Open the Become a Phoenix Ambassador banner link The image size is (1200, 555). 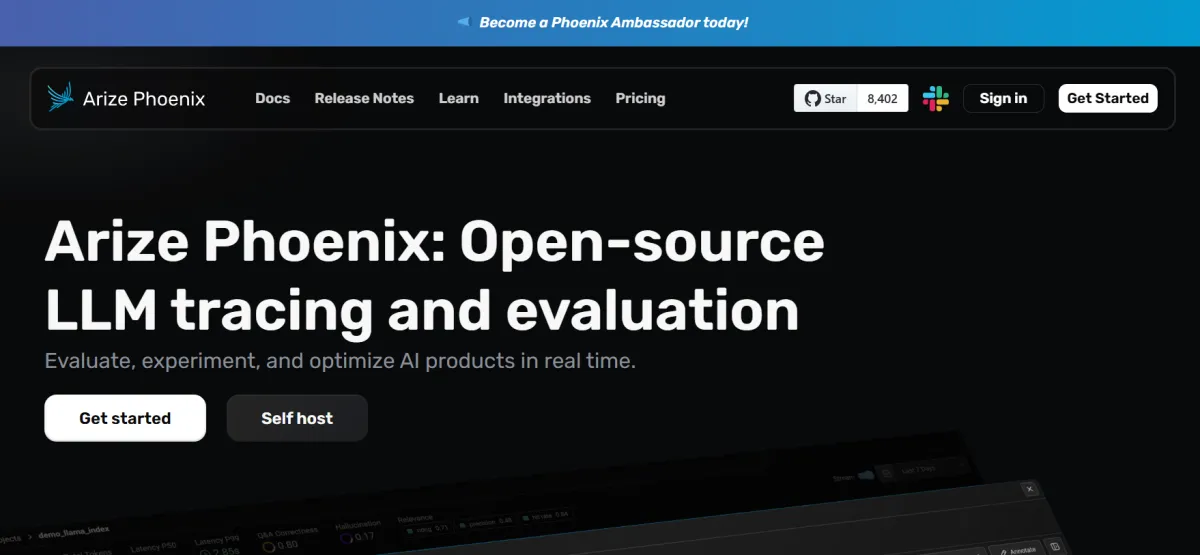[614, 22]
